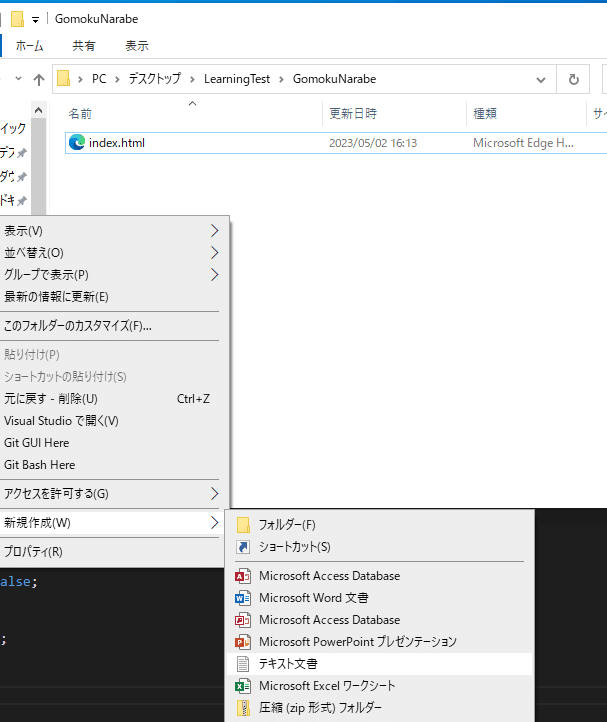
Task: Click 圧縮 (zip 形式) フォルダー icon
Action: pos(243,708)
